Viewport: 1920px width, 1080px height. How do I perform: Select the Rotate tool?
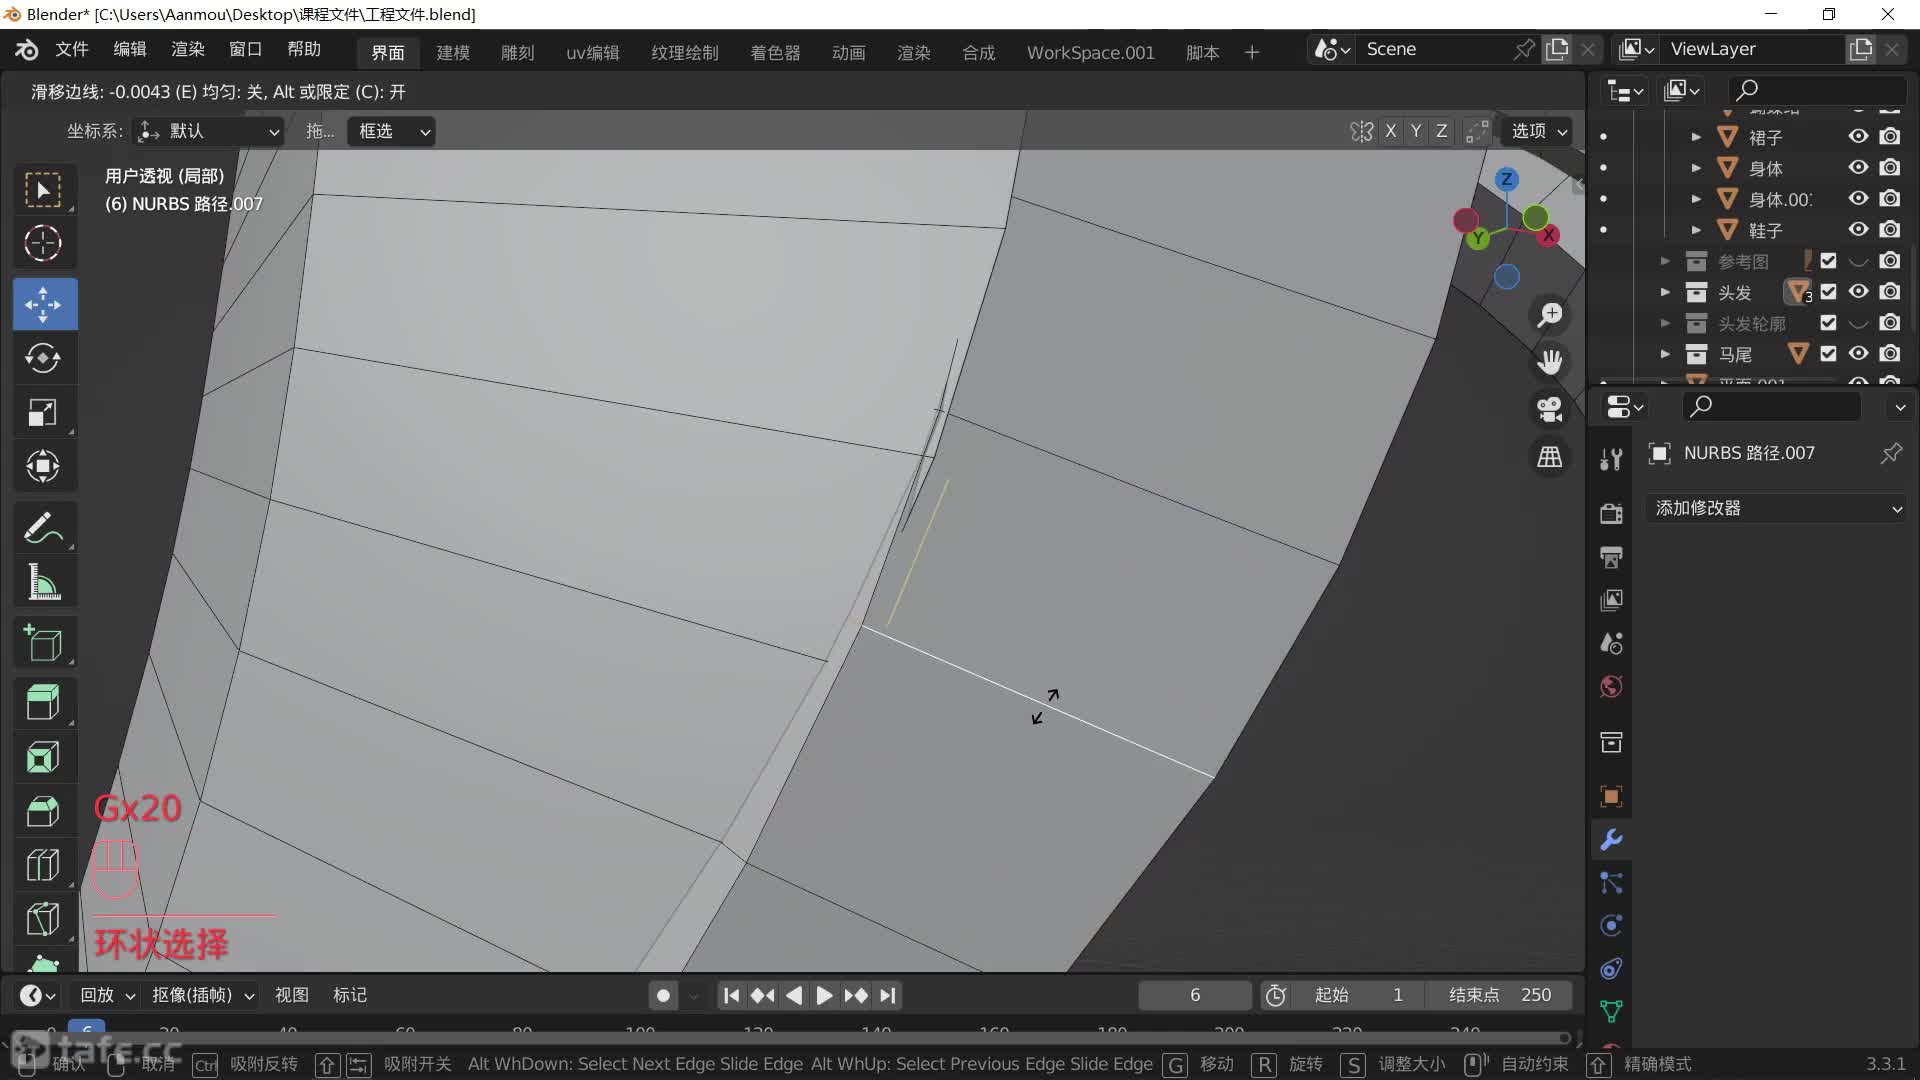pos(43,358)
